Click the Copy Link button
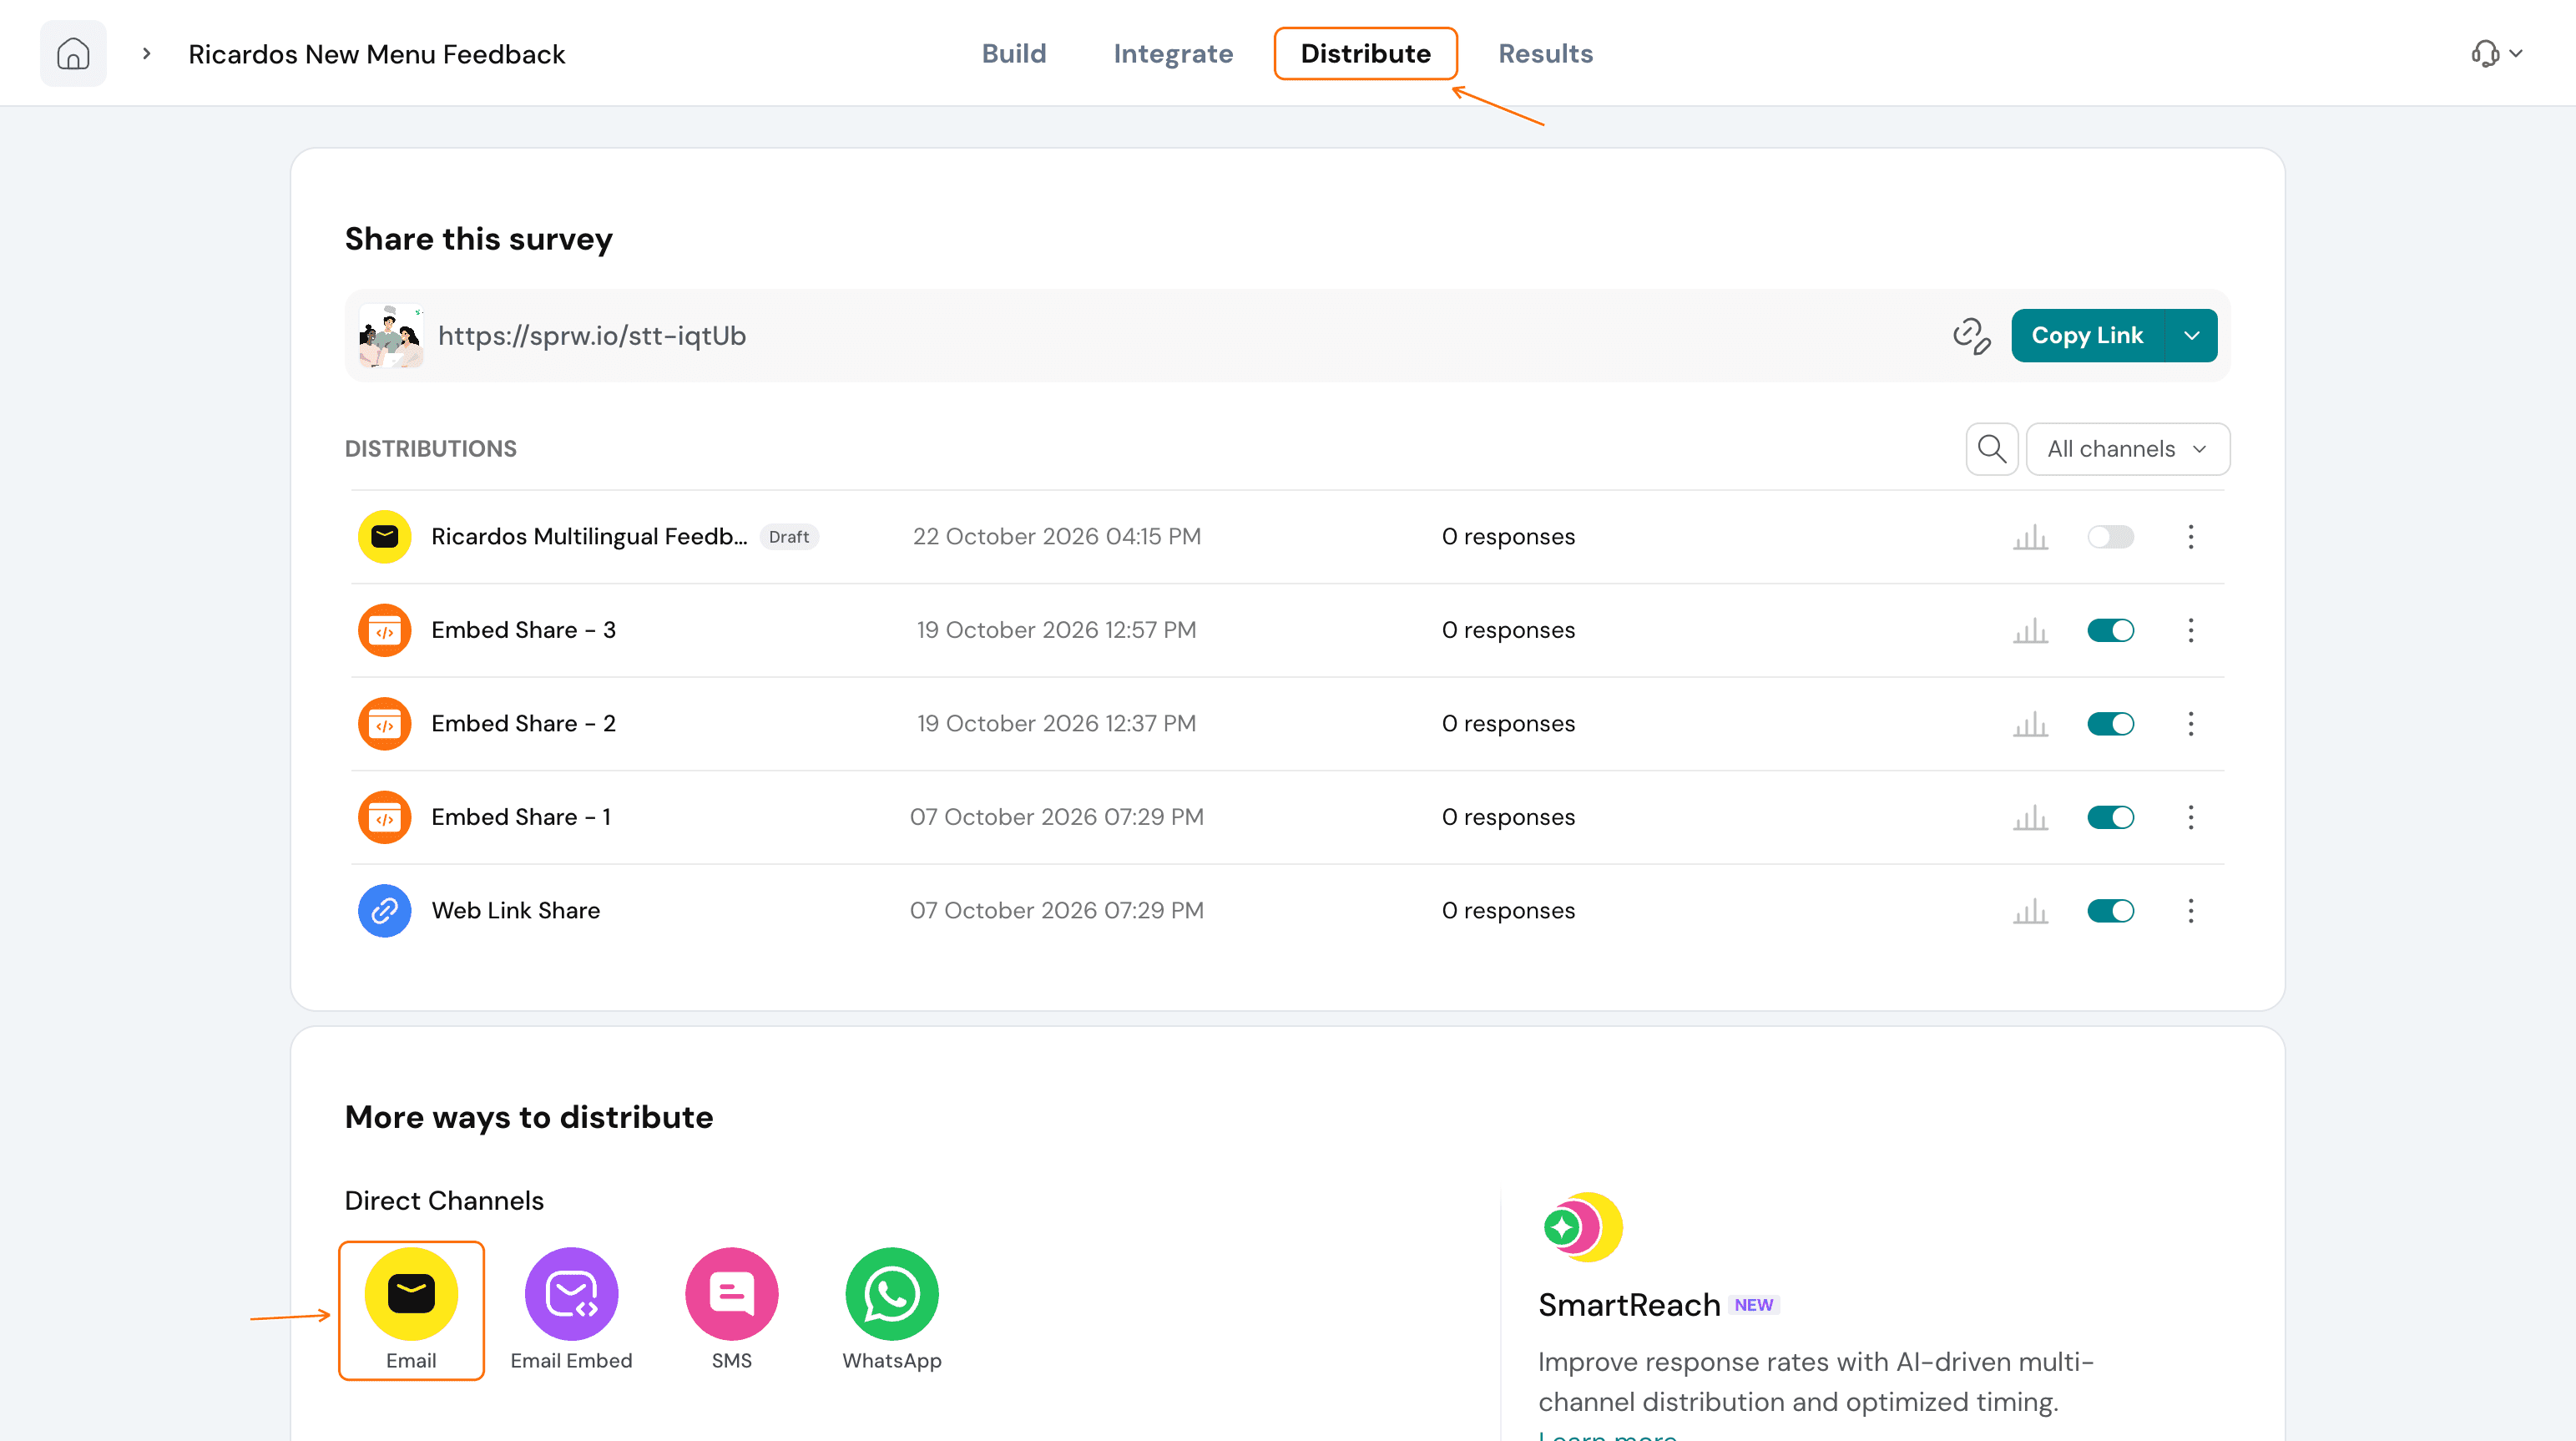The height and width of the screenshot is (1441, 2576). click(x=2087, y=336)
